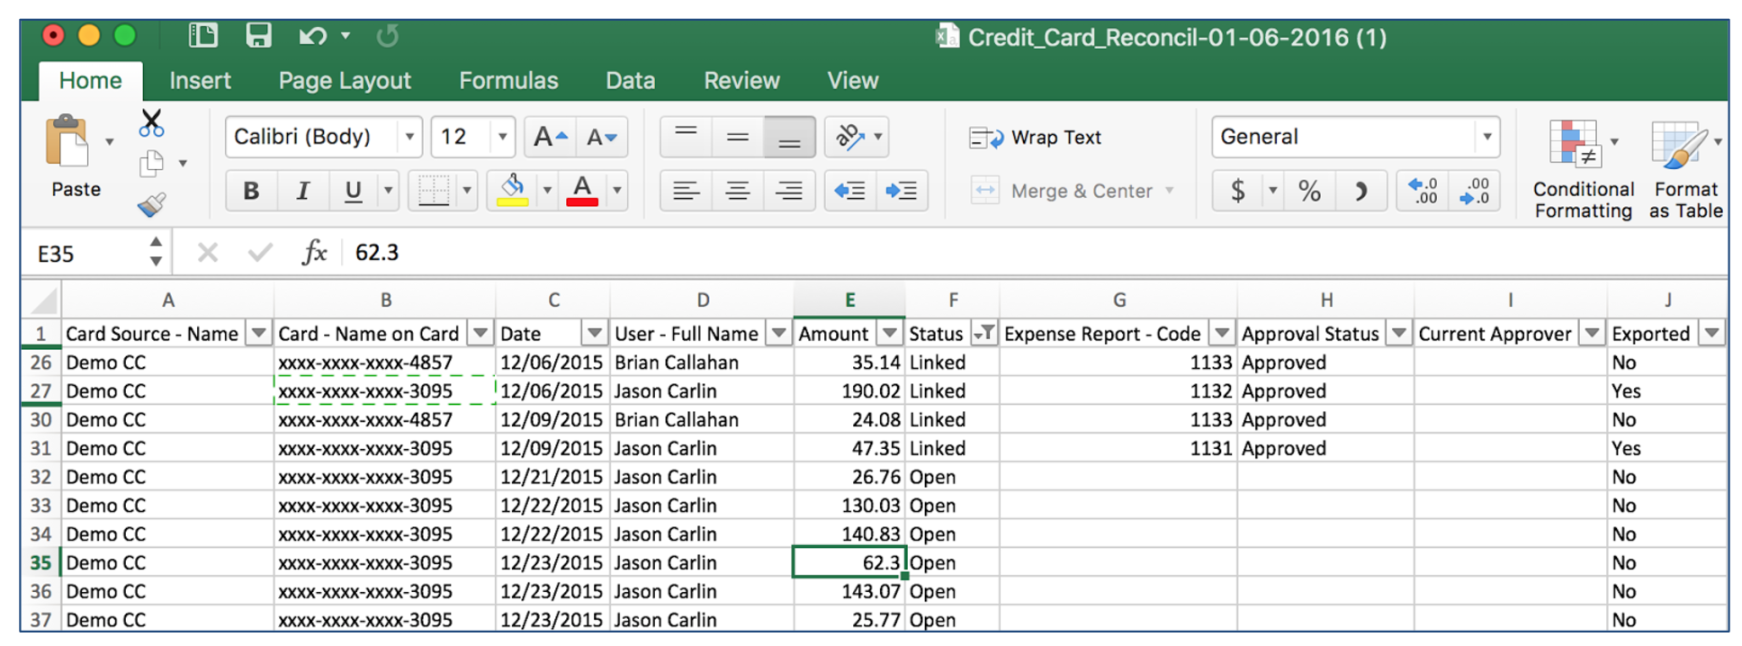The height and width of the screenshot is (646, 1742).
Task: Click the Merge & Center button
Action: coord(1062,190)
